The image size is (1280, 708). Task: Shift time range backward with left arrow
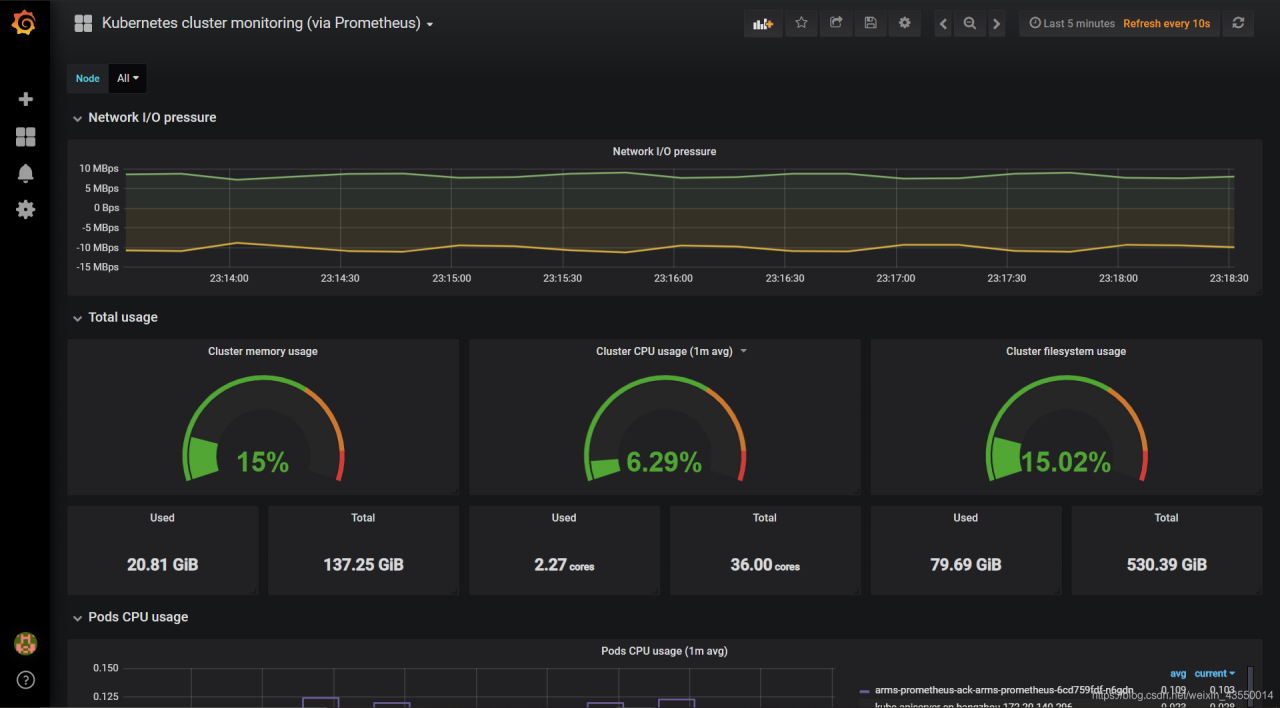point(943,24)
